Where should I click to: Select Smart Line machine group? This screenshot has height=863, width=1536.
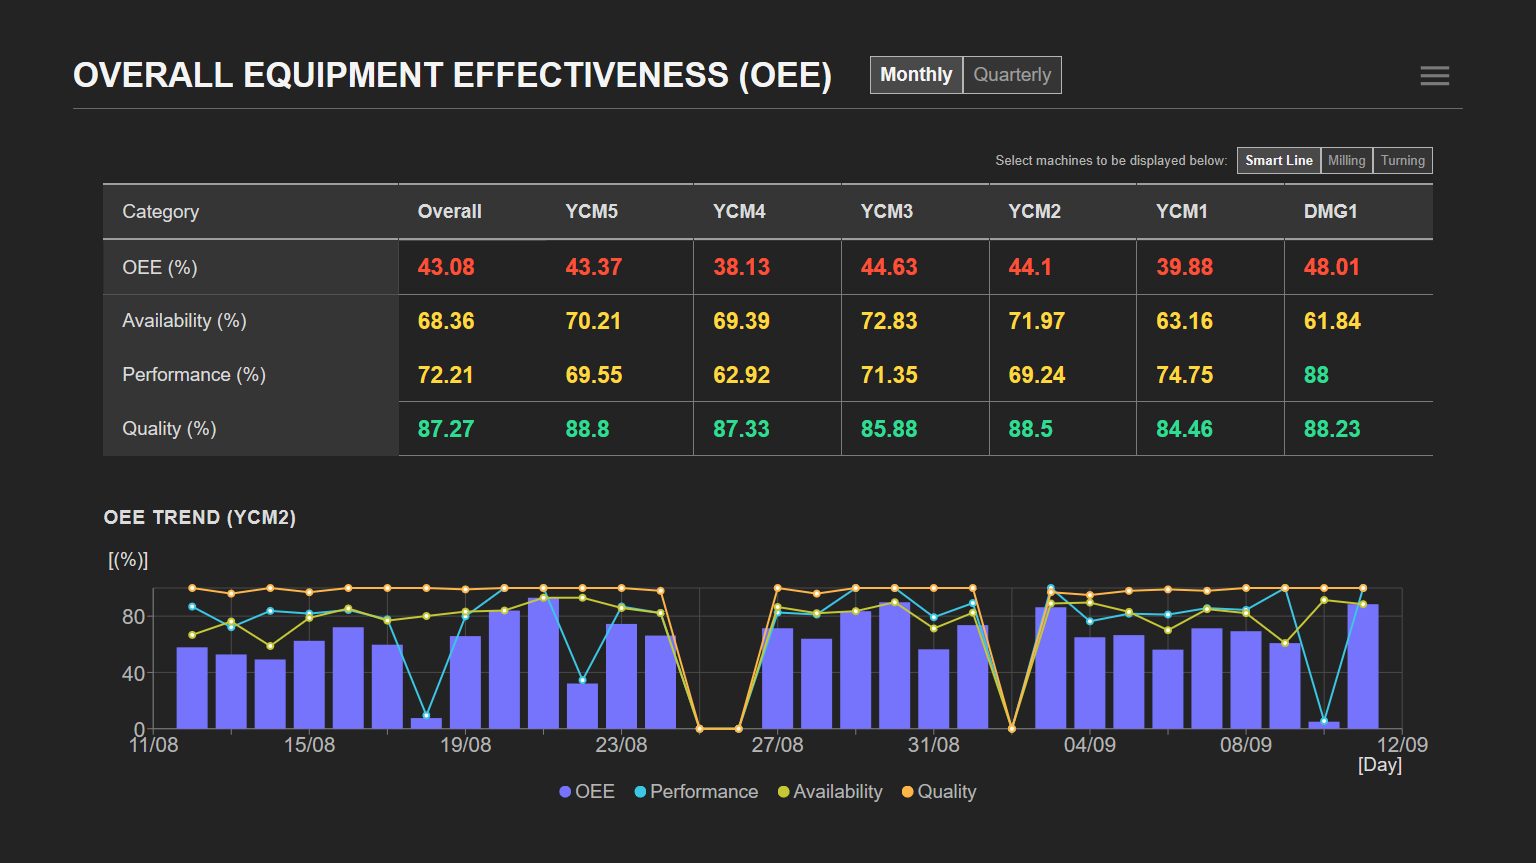coord(1278,161)
